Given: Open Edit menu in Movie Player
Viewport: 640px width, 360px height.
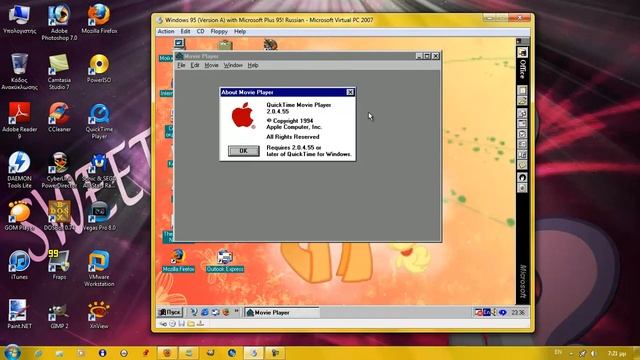Looking at the screenshot, I should (195, 65).
